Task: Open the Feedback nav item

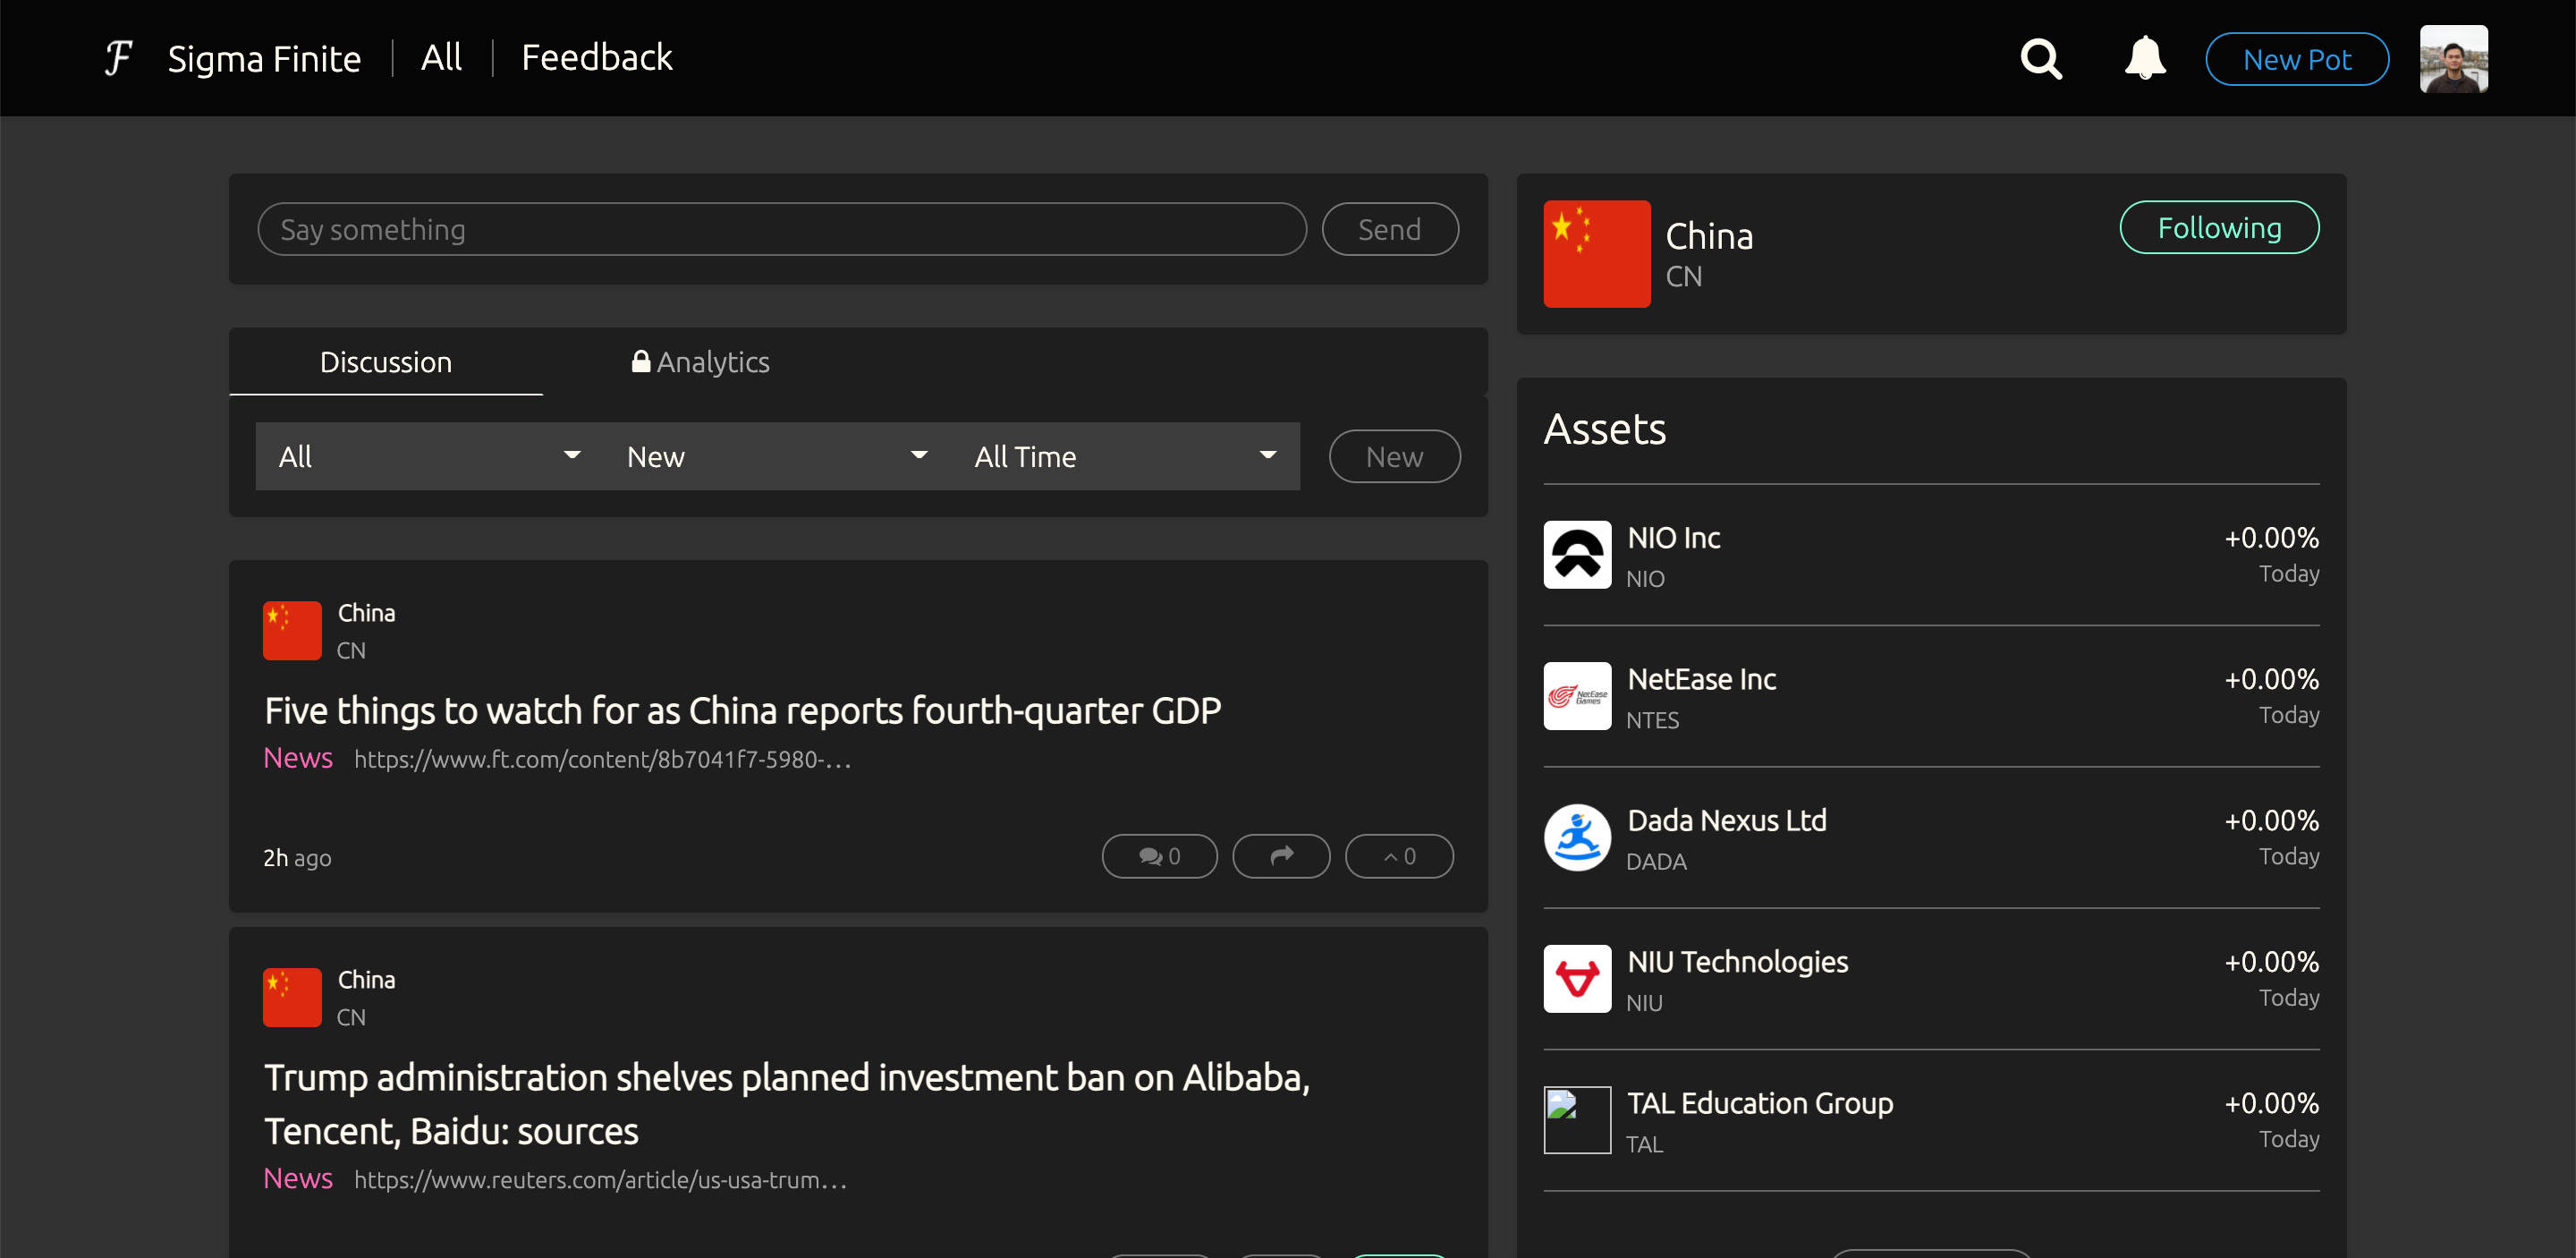Action: tap(597, 58)
